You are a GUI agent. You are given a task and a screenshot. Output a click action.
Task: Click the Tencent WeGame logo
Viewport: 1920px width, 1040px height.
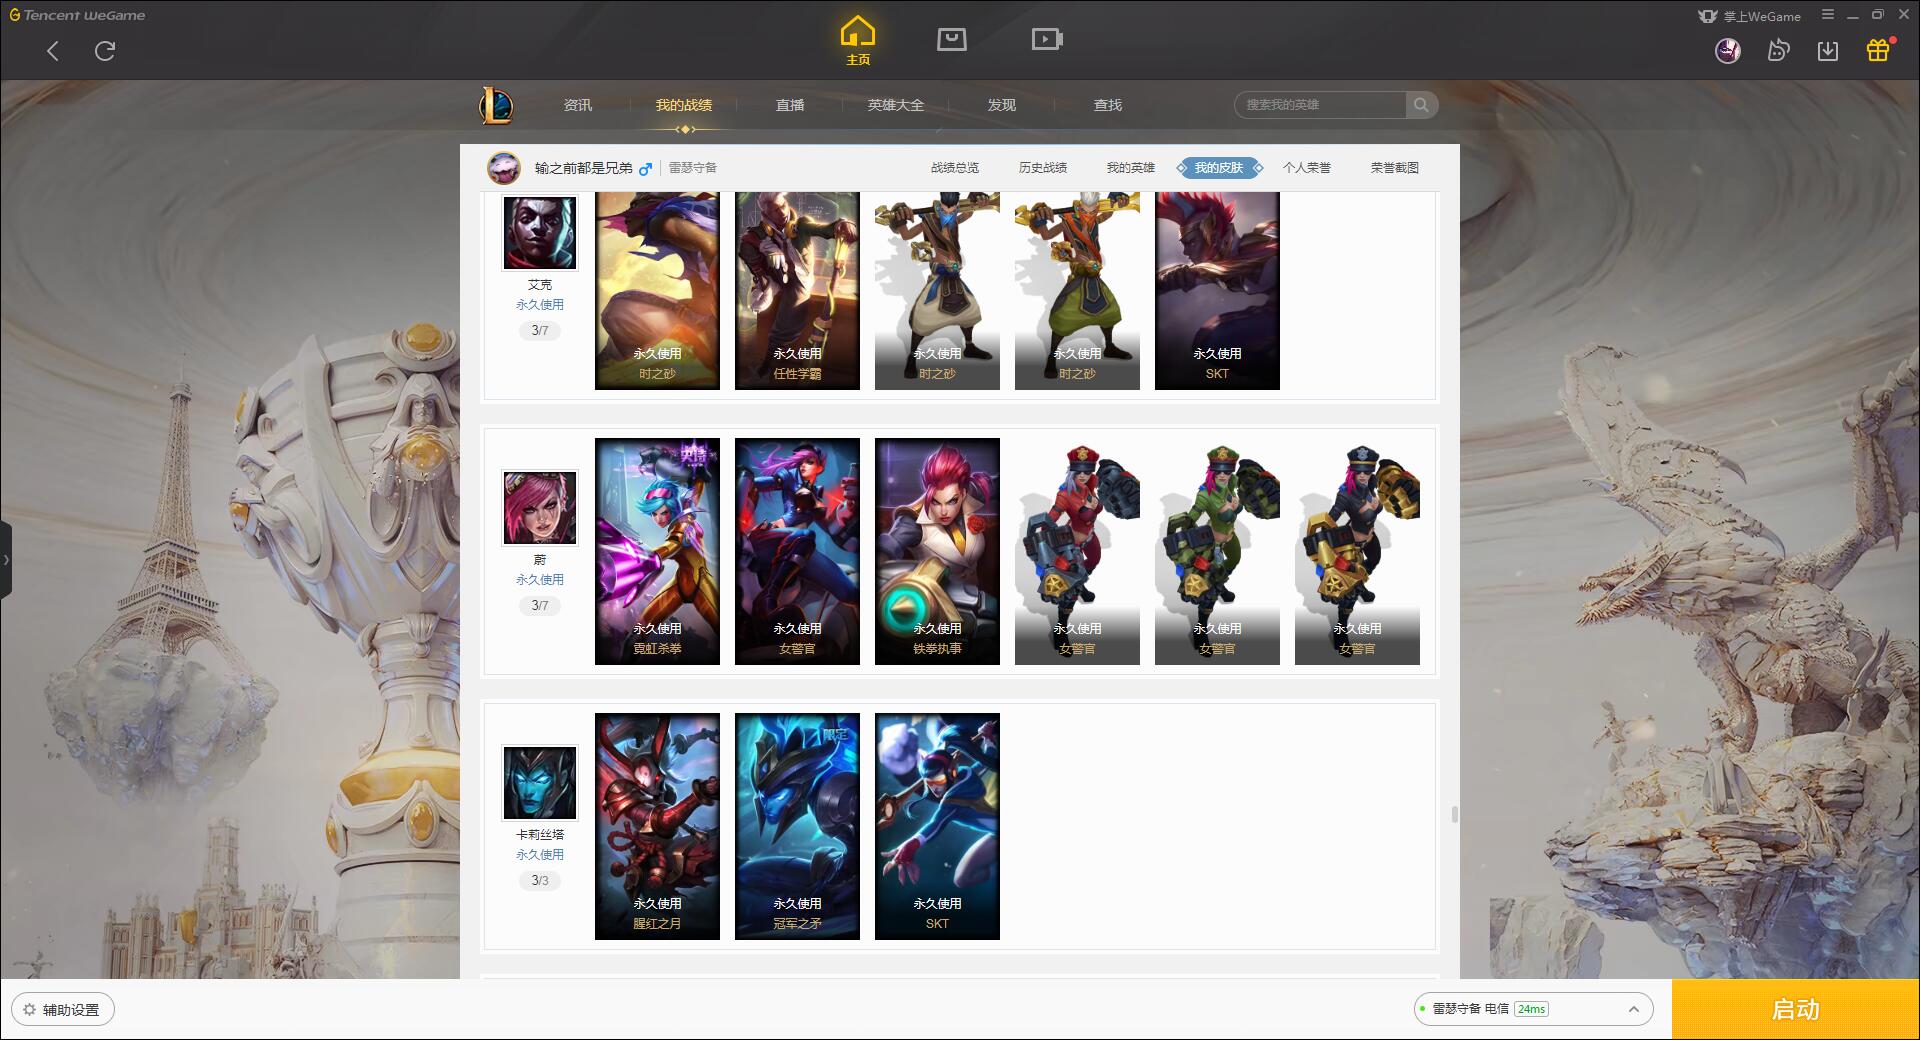(x=77, y=15)
